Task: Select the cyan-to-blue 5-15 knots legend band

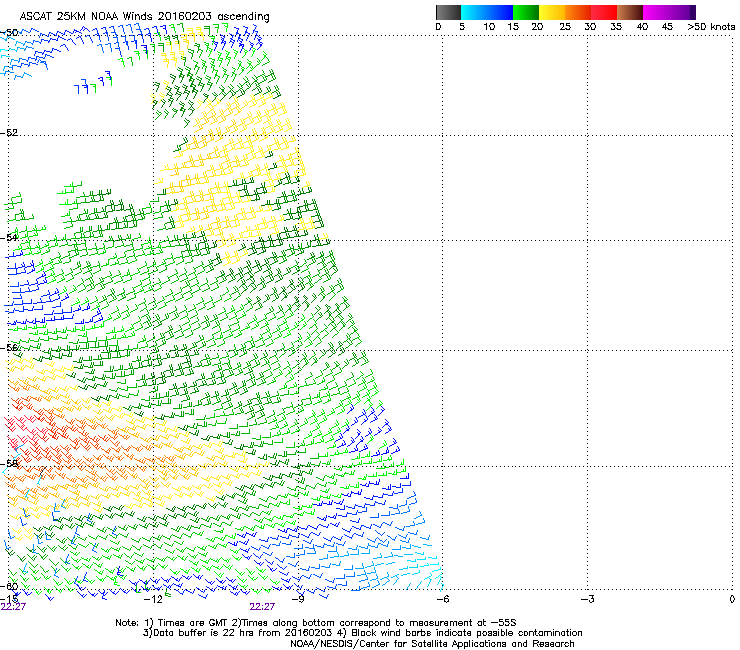Action: (x=487, y=12)
